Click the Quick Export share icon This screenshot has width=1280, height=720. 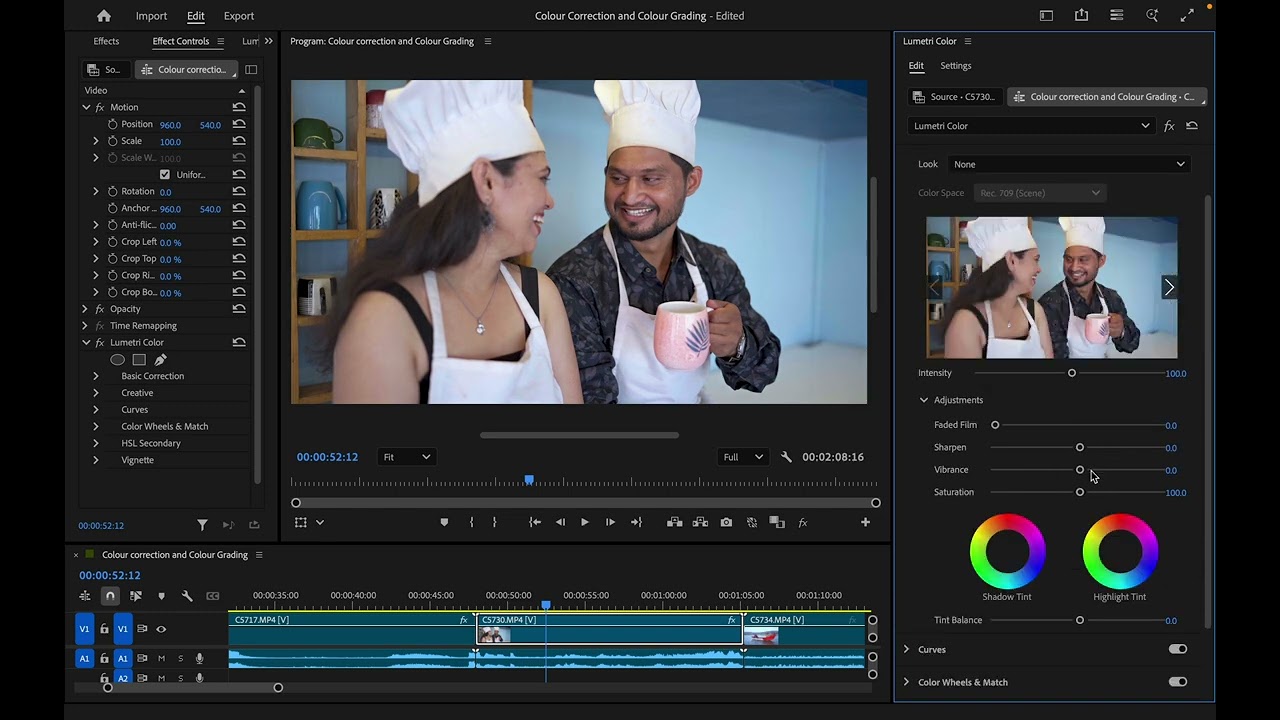point(1081,16)
